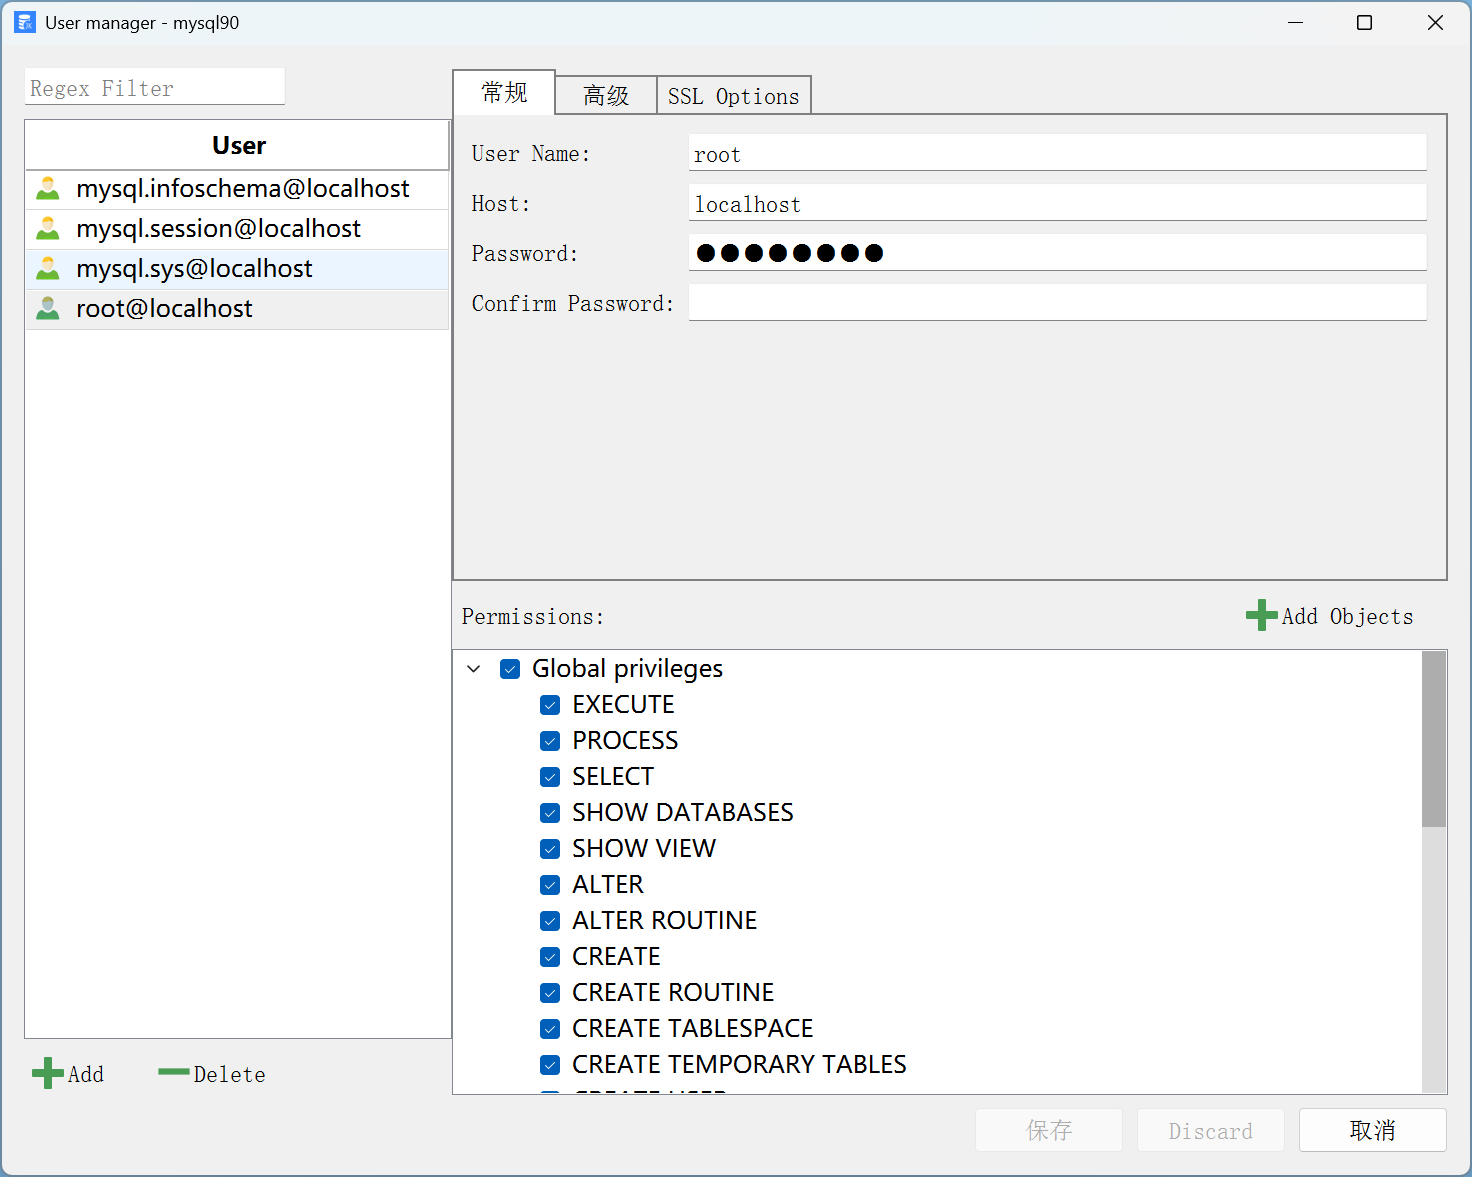The image size is (1472, 1177).
Task: Click the Global privileges label
Action: click(x=627, y=669)
